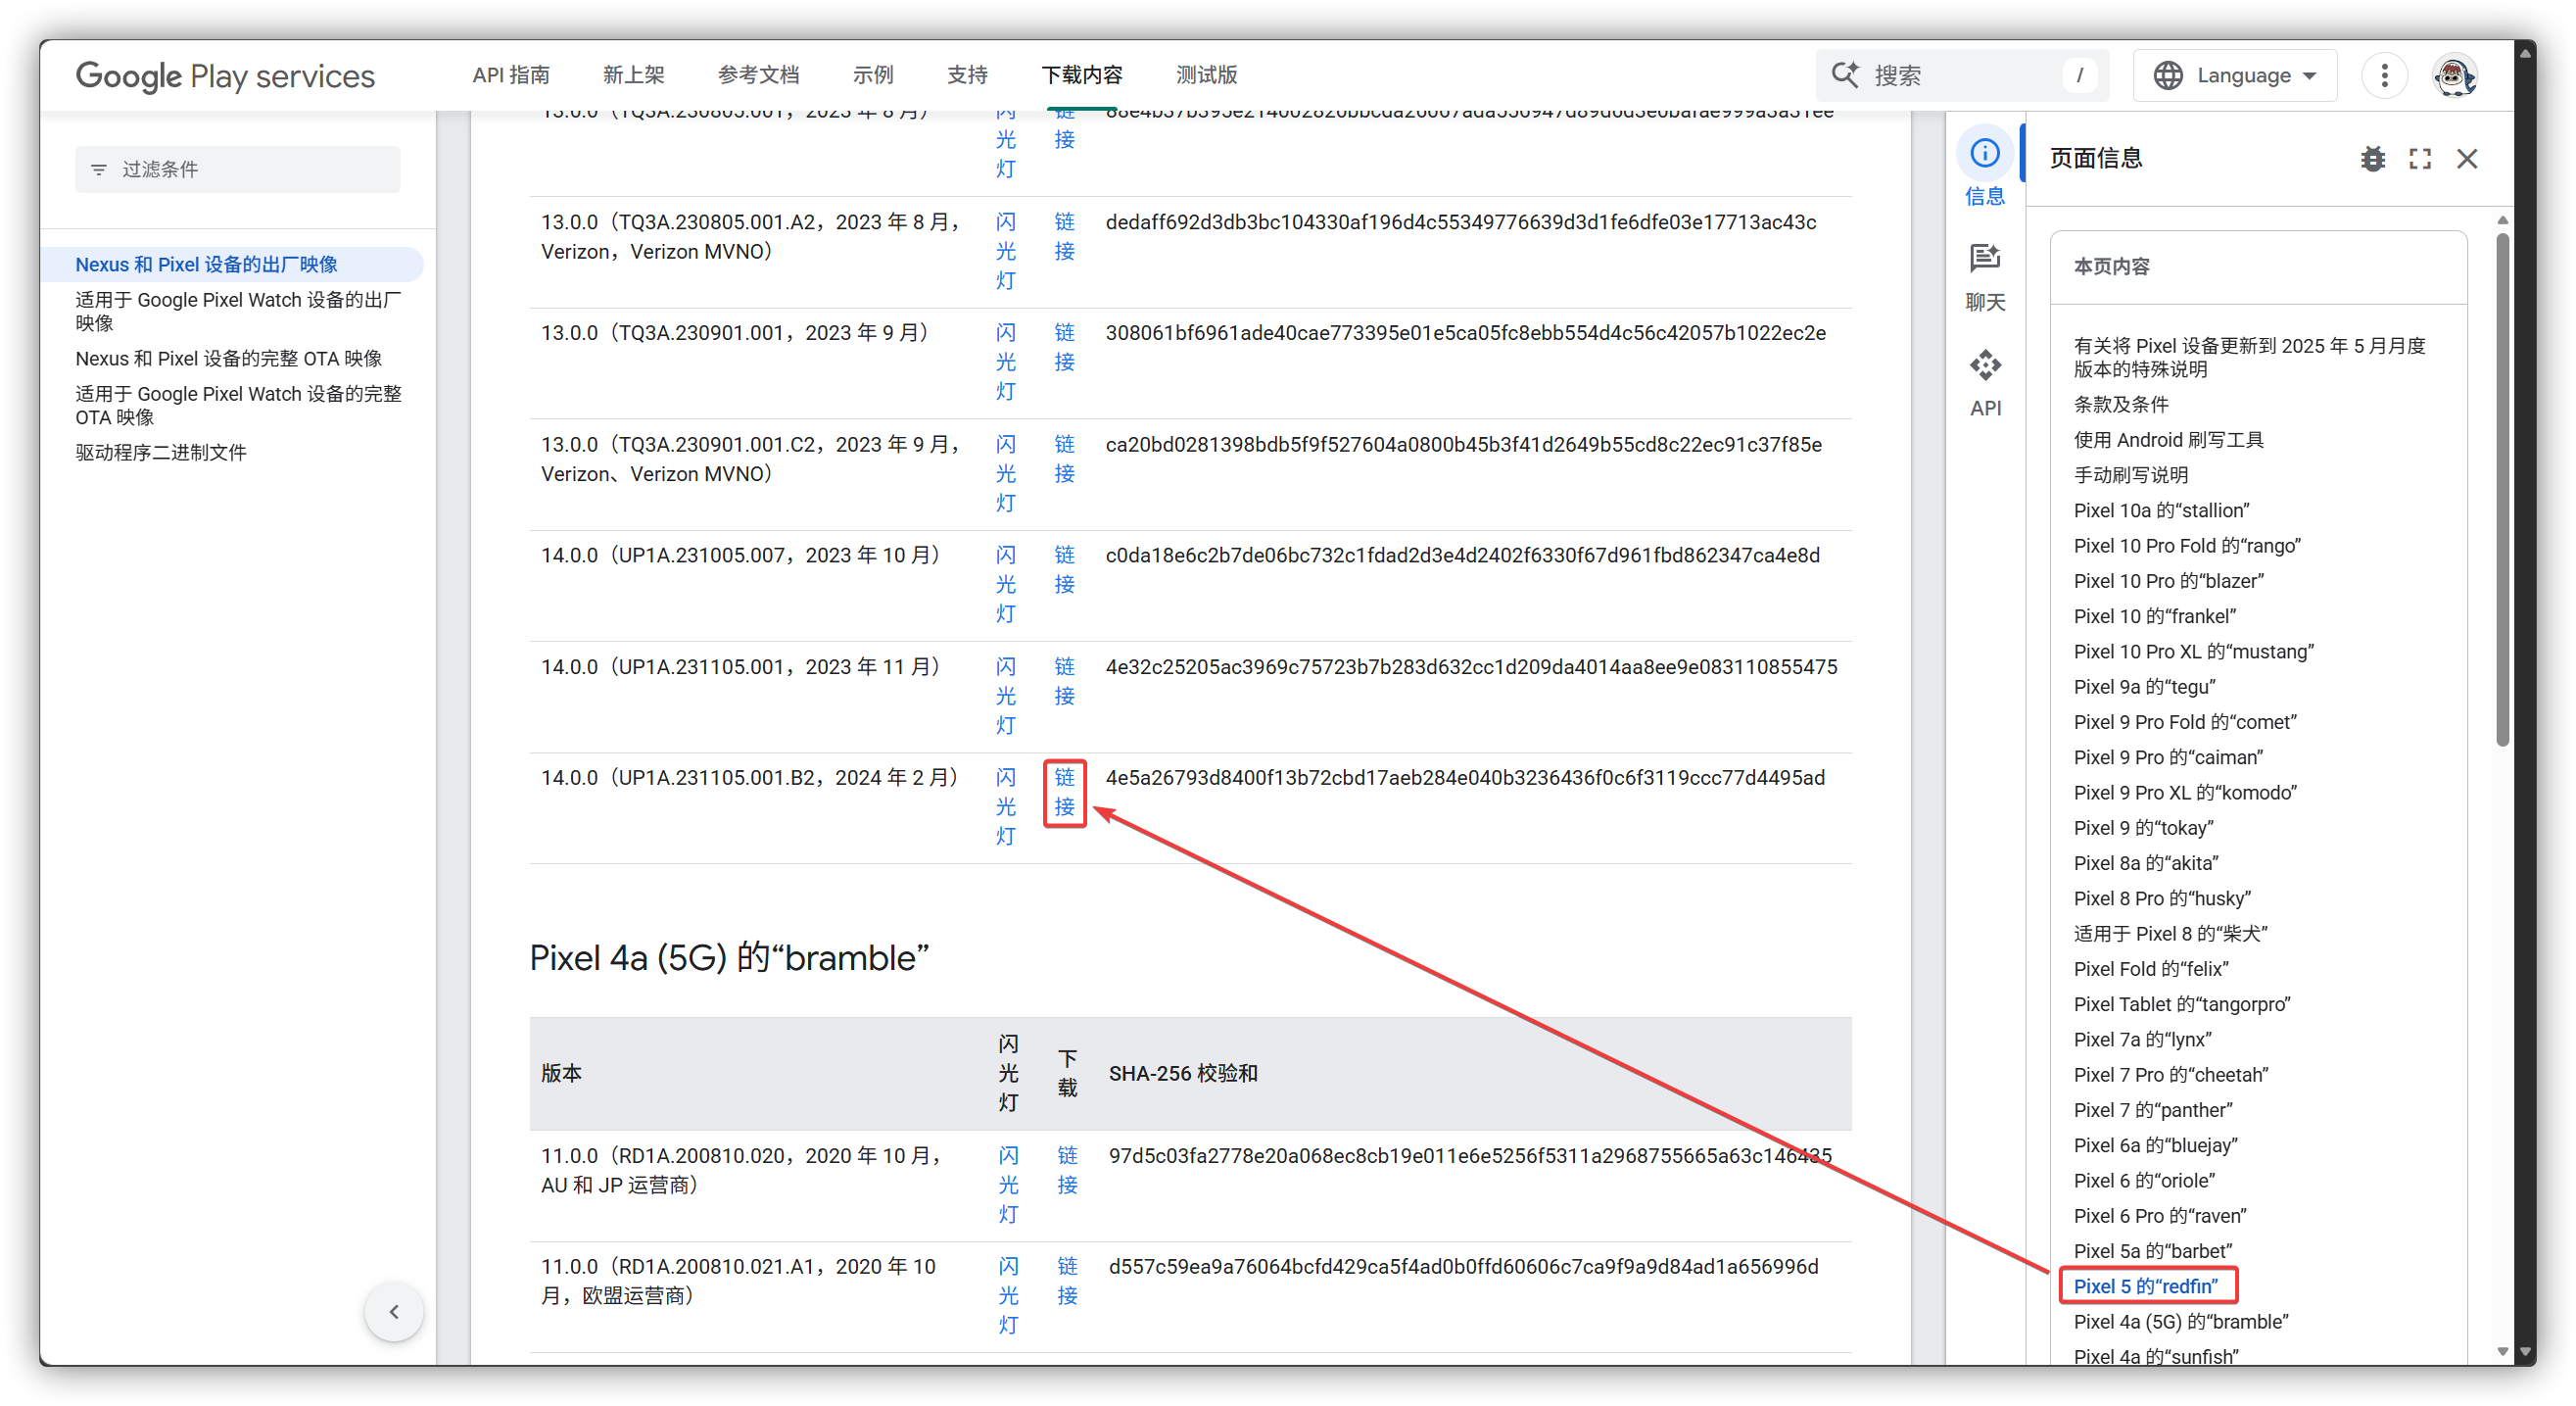
Task: Expand page info panel to fullscreen
Action: pyautogui.click(x=2419, y=158)
